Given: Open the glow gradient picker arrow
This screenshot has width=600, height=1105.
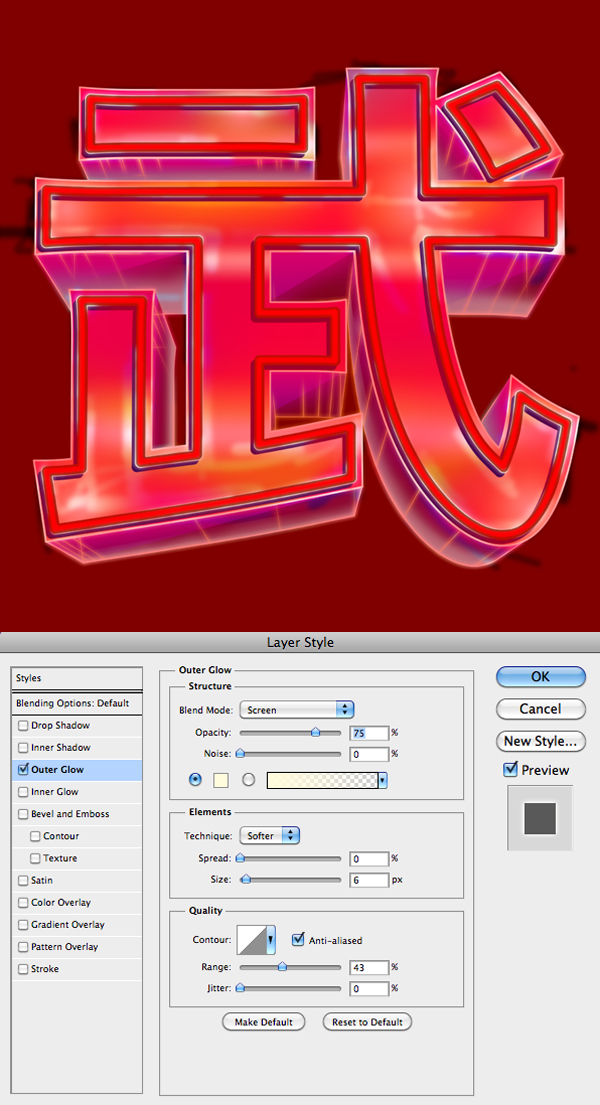Looking at the screenshot, I should click(383, 780).
